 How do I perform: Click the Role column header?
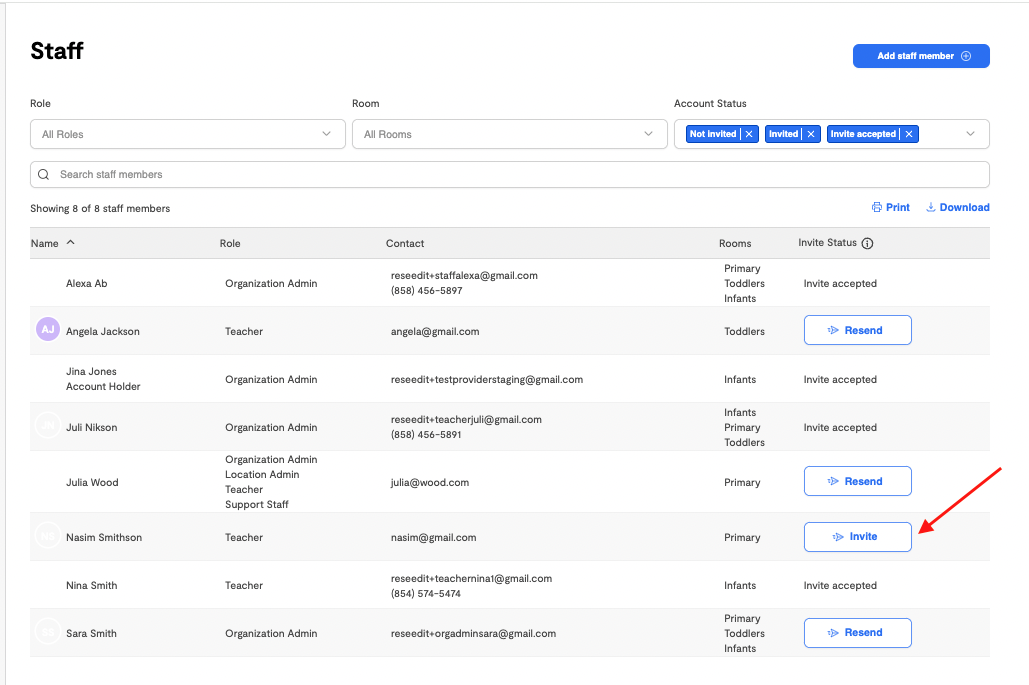[230, 243]
